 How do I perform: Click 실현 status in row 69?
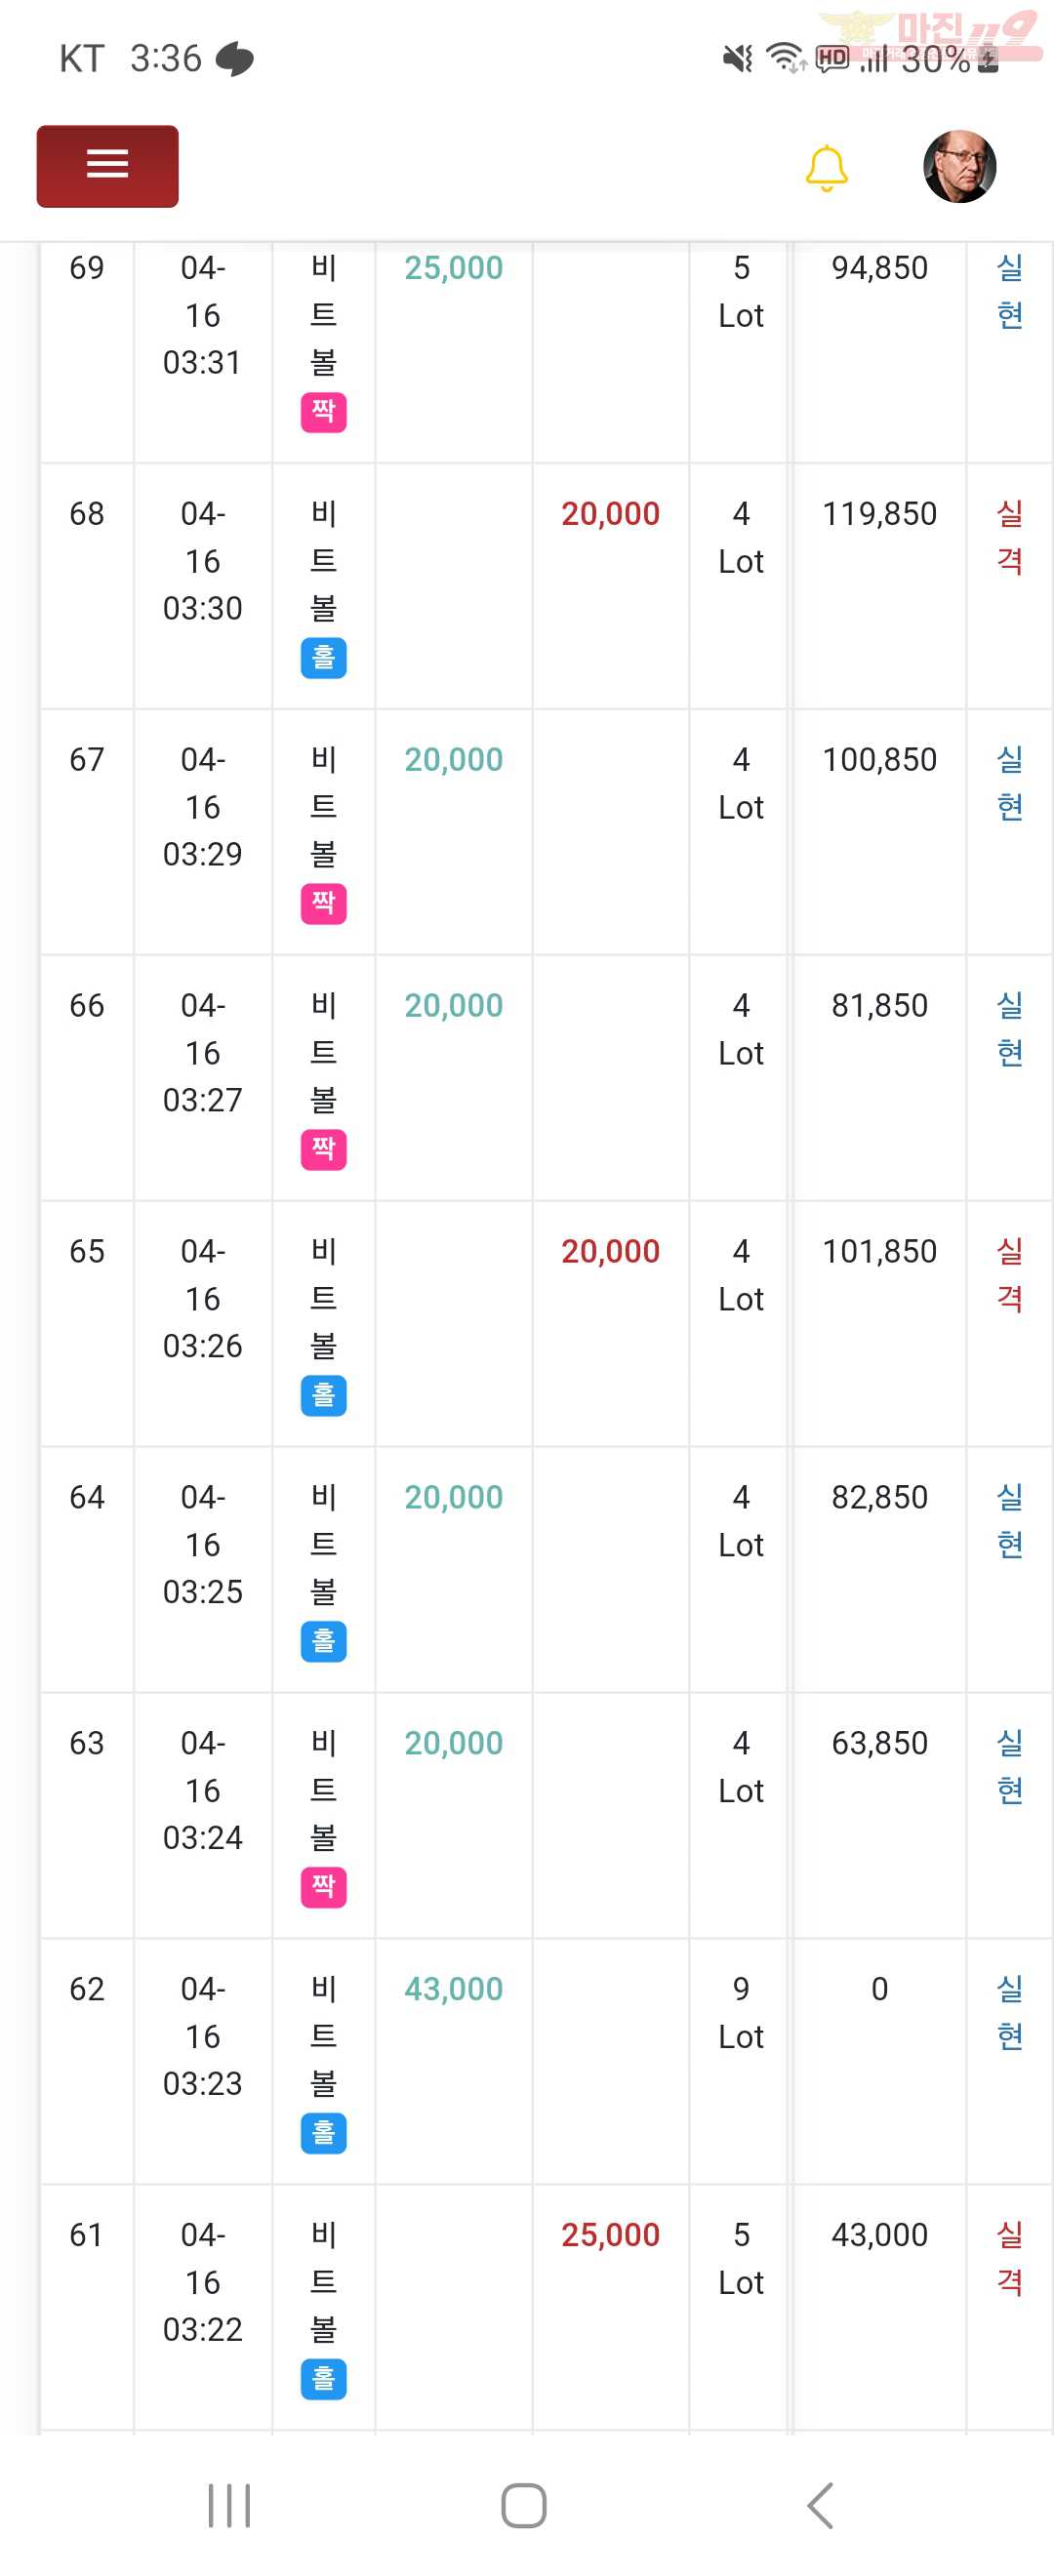click(1009, 292)
